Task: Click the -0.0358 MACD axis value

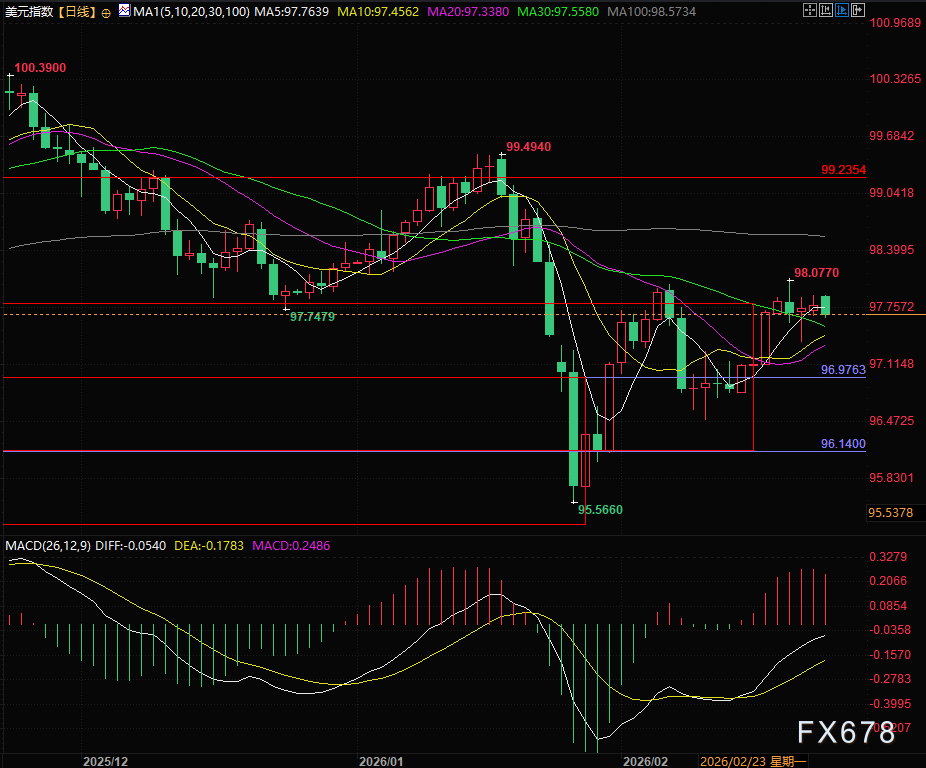Action: coord(890,630)
